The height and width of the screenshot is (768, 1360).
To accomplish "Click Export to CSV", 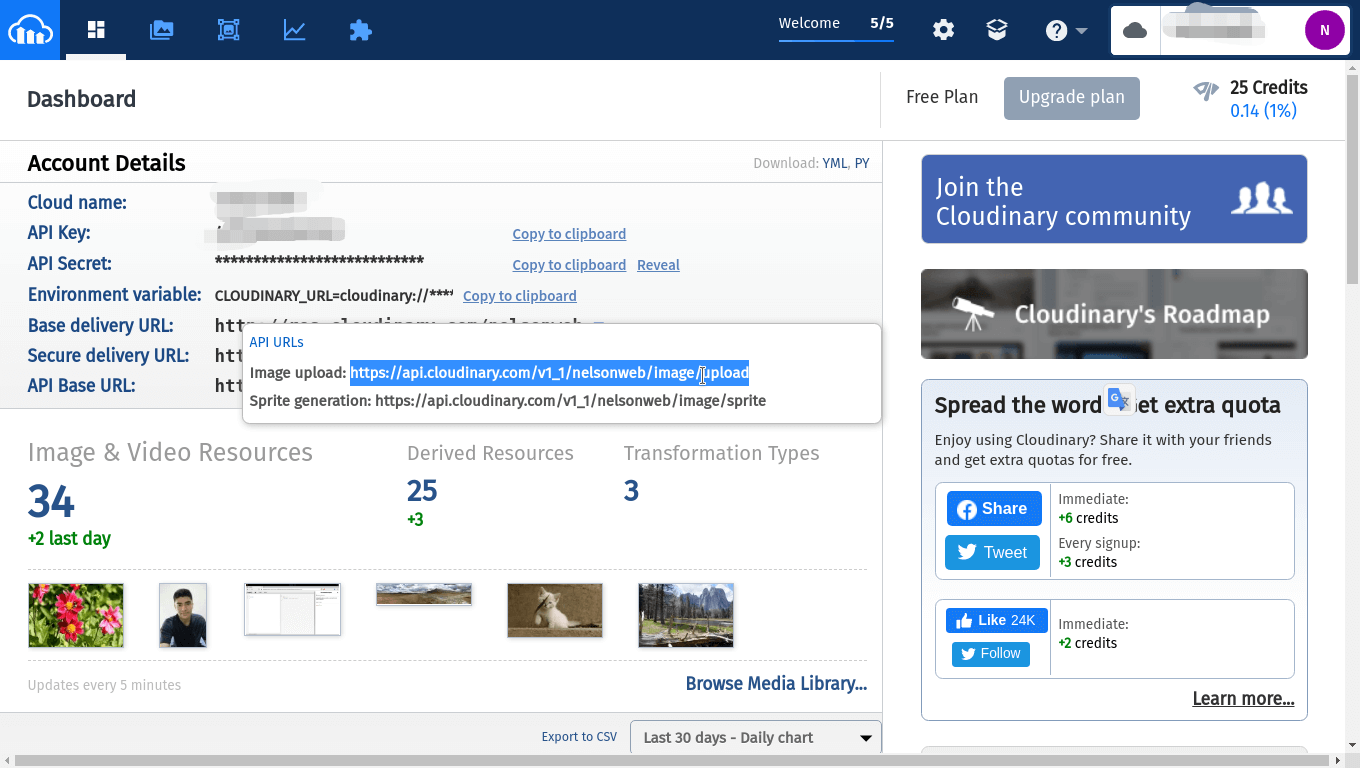I will click(x=579, y=736).
